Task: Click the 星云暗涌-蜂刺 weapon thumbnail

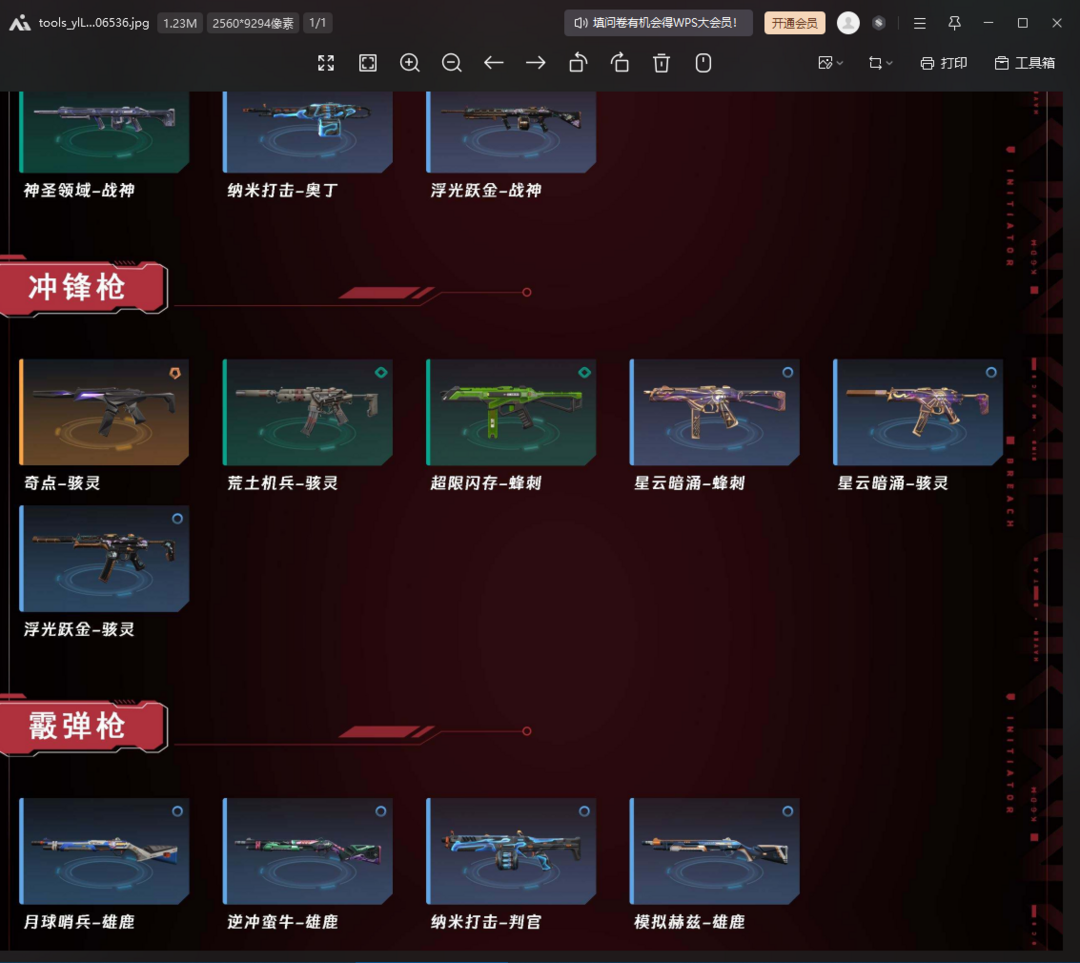Action: 714,412
